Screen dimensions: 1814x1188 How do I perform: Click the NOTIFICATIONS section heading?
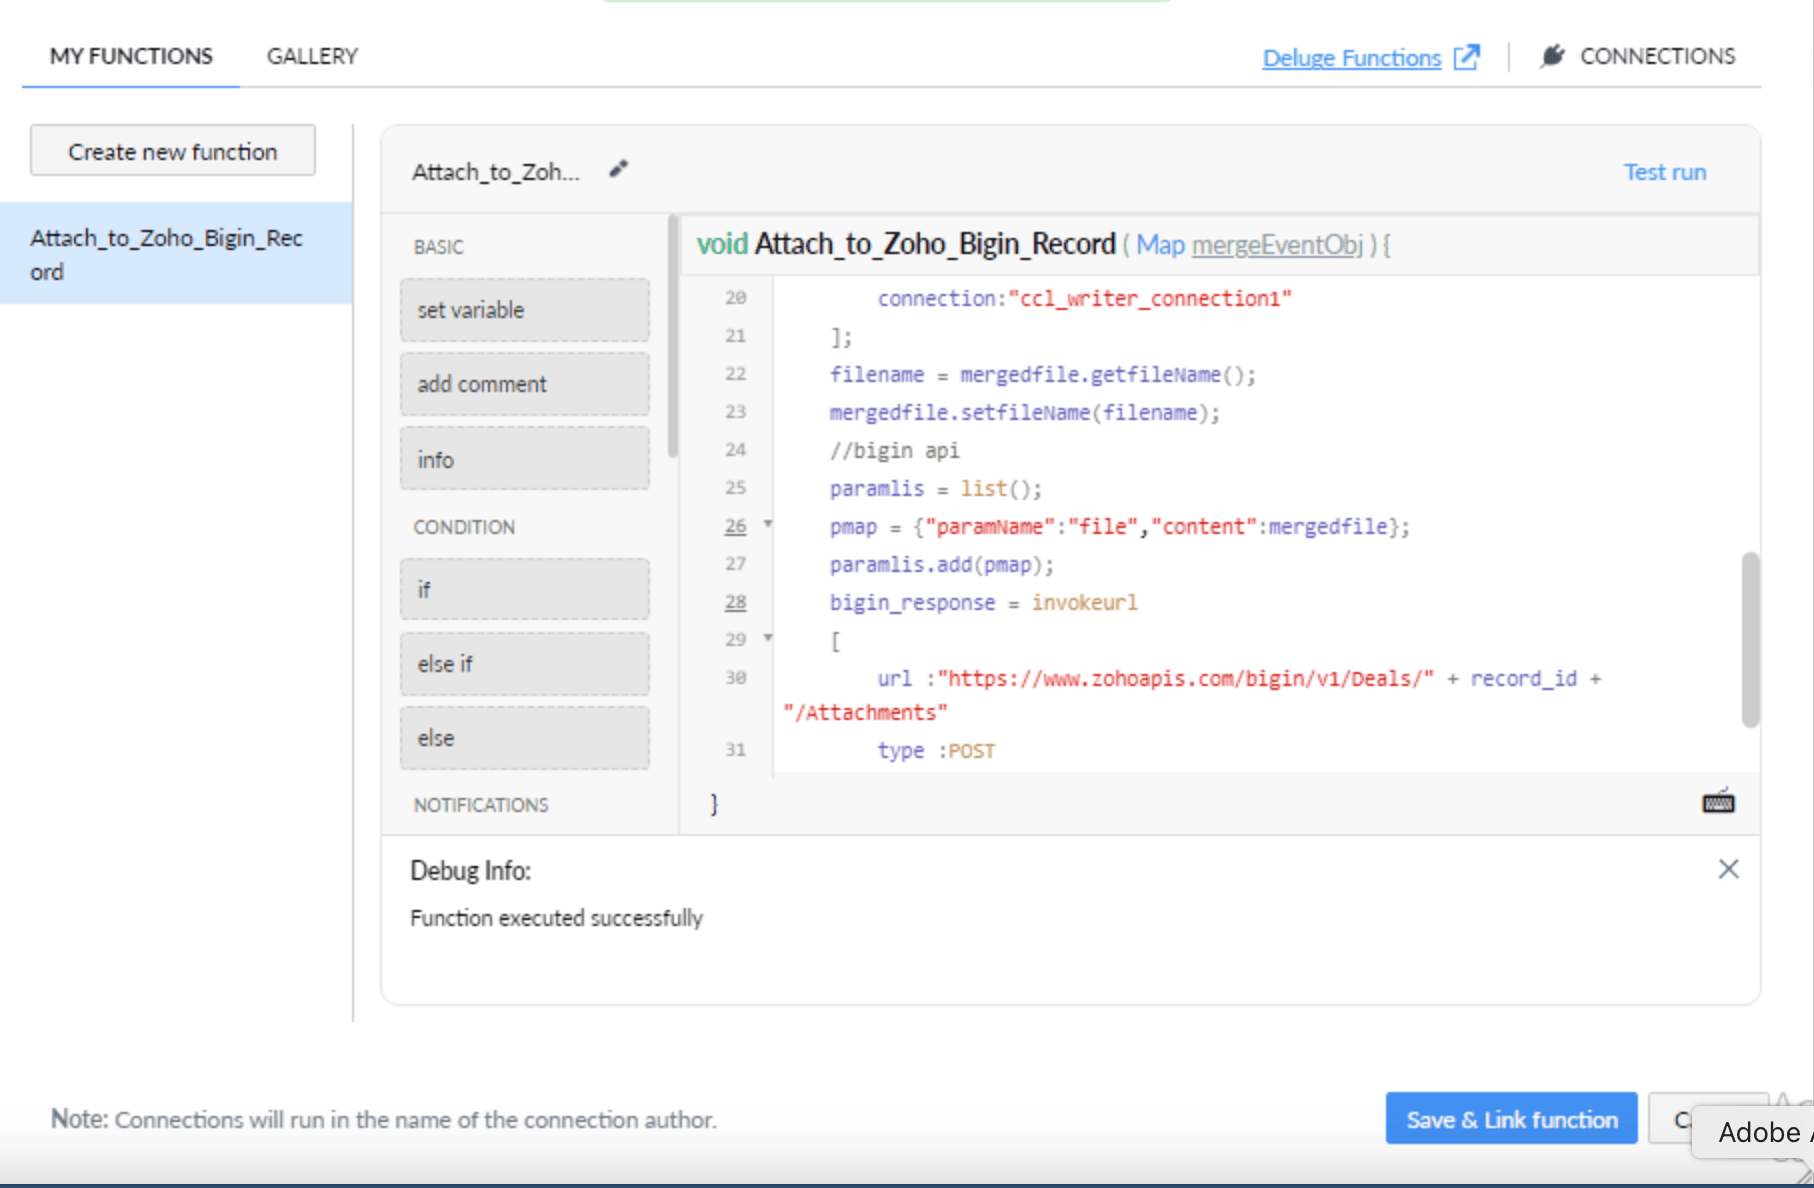pyautogui.click(x=480, y=805)
